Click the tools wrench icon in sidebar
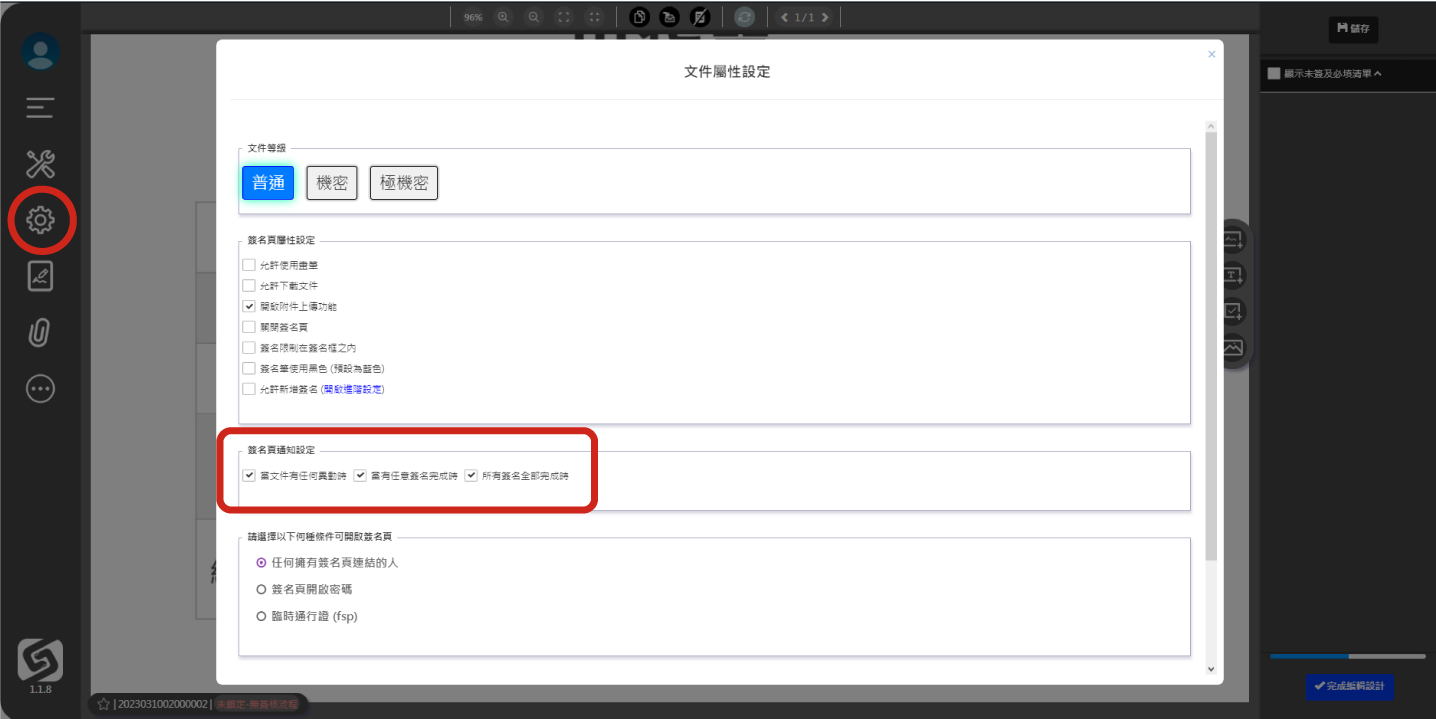 coord(41,164)
